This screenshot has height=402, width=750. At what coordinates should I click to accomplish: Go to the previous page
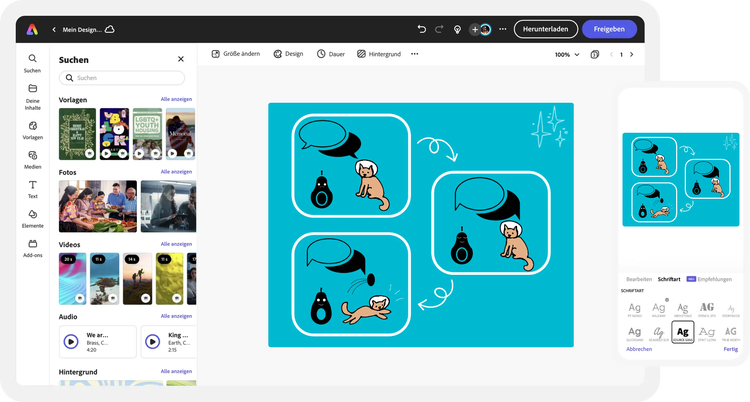(611, 55)
